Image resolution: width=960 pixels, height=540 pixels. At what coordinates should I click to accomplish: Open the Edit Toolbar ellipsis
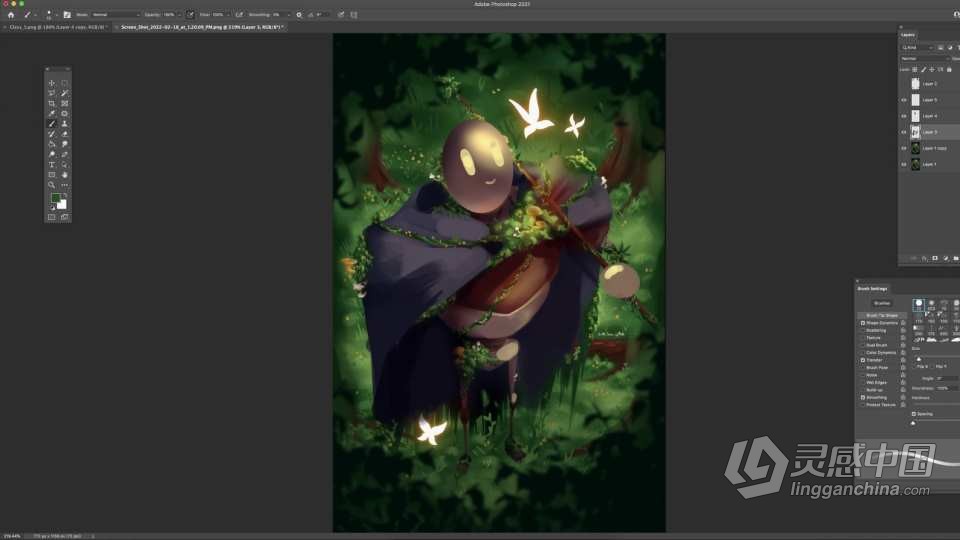[64, 185]
